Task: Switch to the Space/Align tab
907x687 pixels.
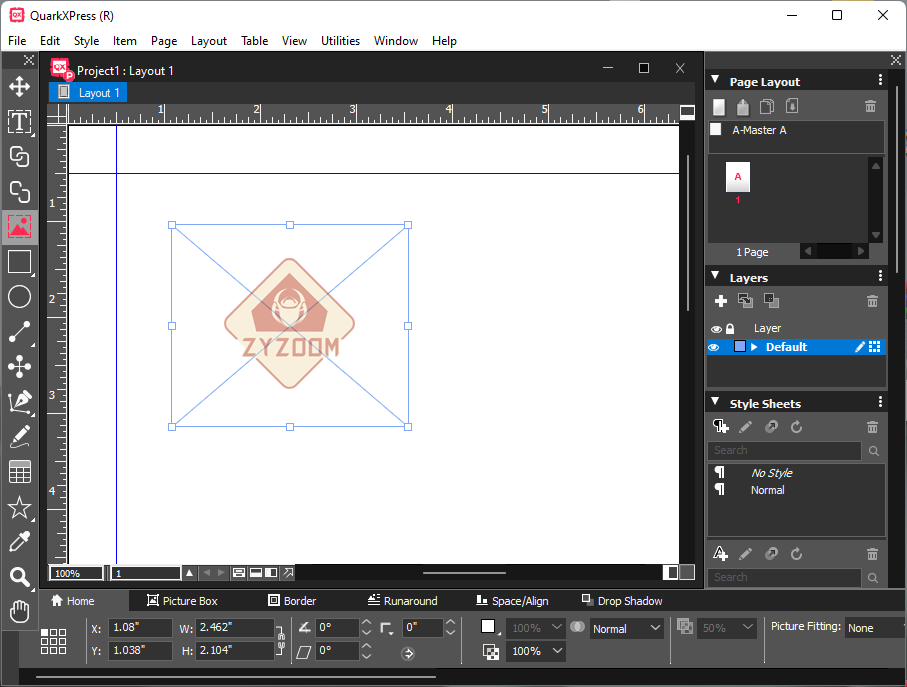Action: click(x=512, y=601)
